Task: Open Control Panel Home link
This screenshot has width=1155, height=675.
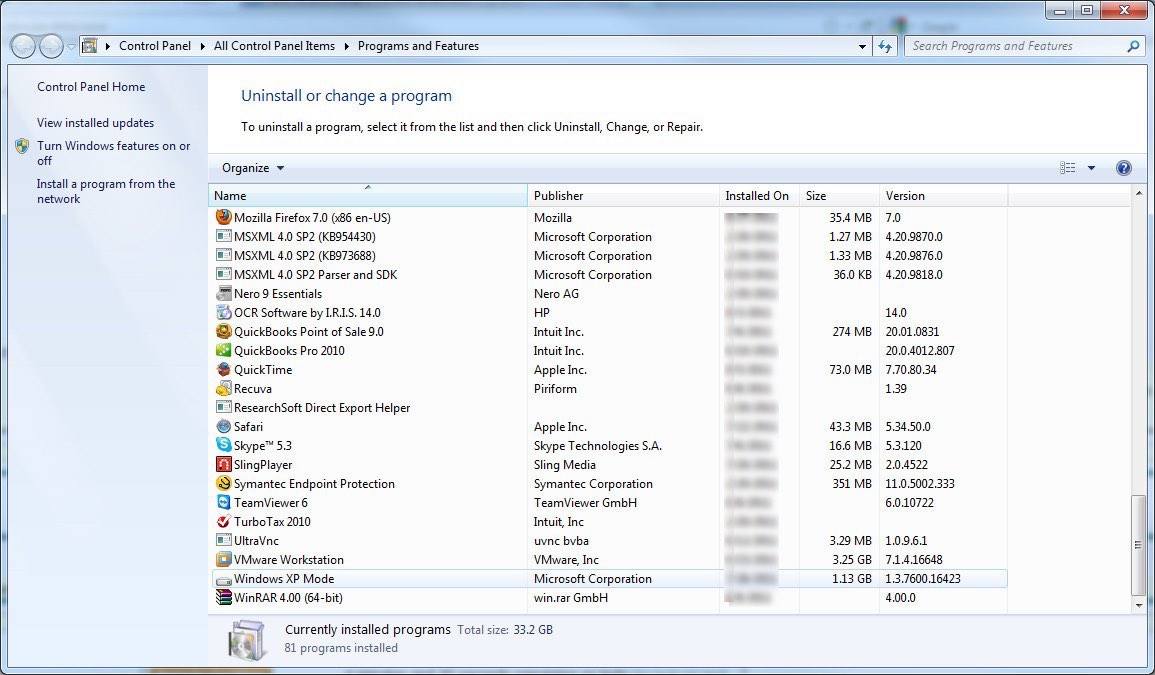Action: point(91,87)
